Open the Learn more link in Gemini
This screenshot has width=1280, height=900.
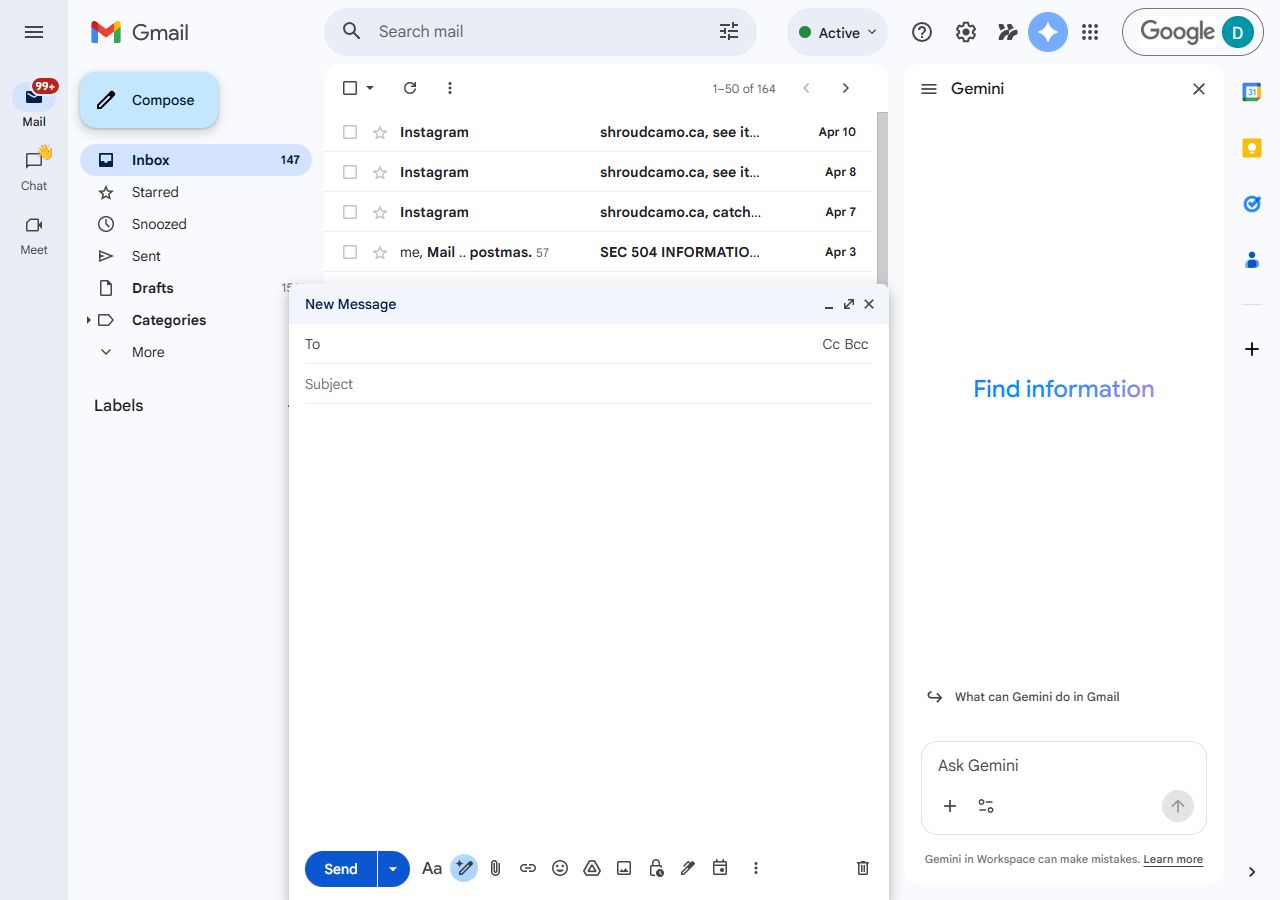point(1173,859)
